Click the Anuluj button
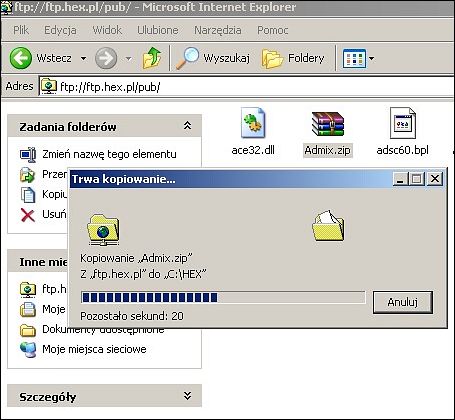This screenshot has width=455, height=420. pos(403,302)
